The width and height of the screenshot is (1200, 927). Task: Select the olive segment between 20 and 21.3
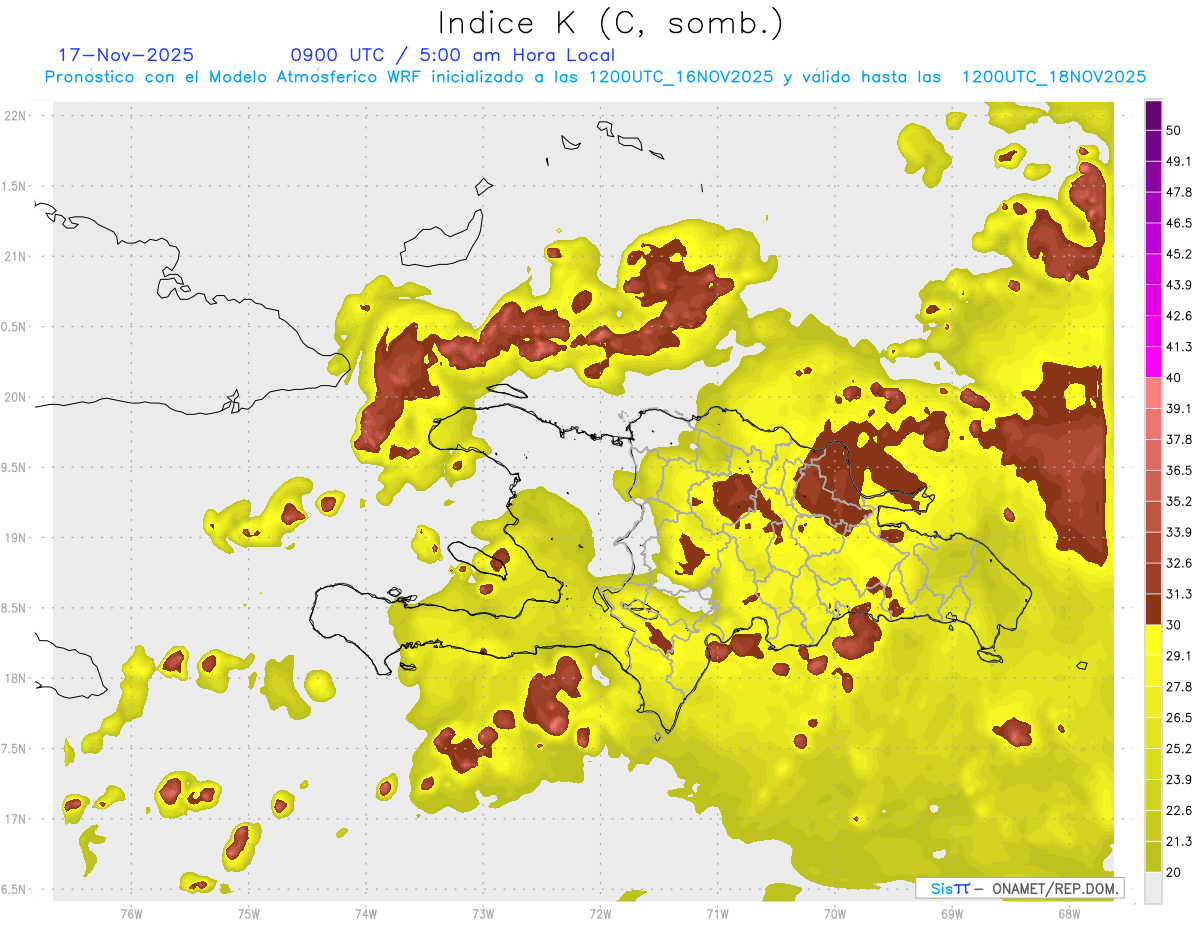[1153, 857]
